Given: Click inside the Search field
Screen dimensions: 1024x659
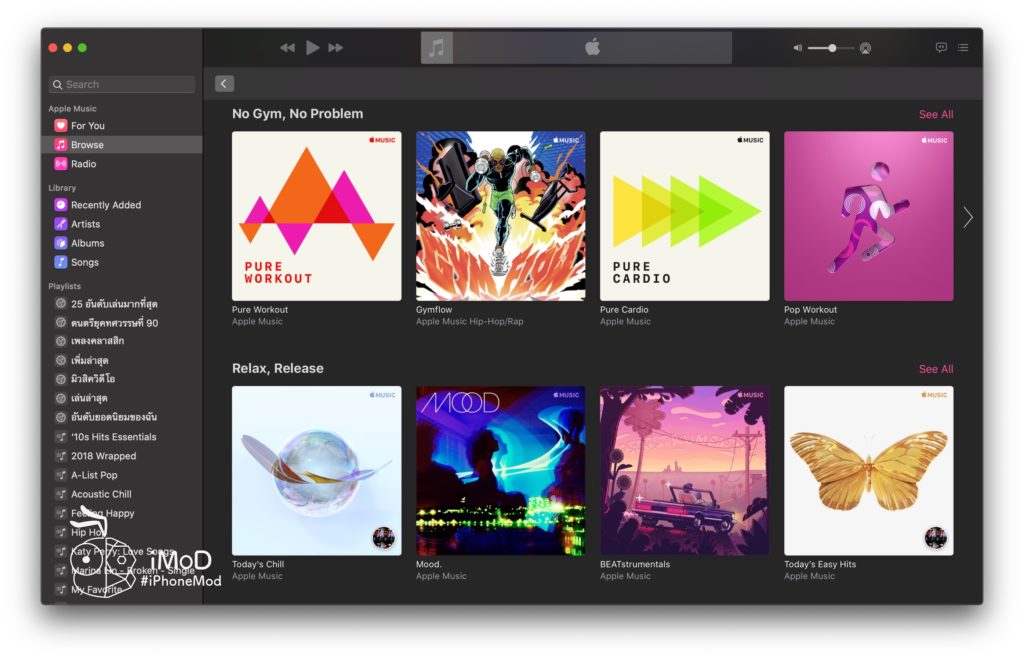Looking at the screenshot, I should click(120, 84).
